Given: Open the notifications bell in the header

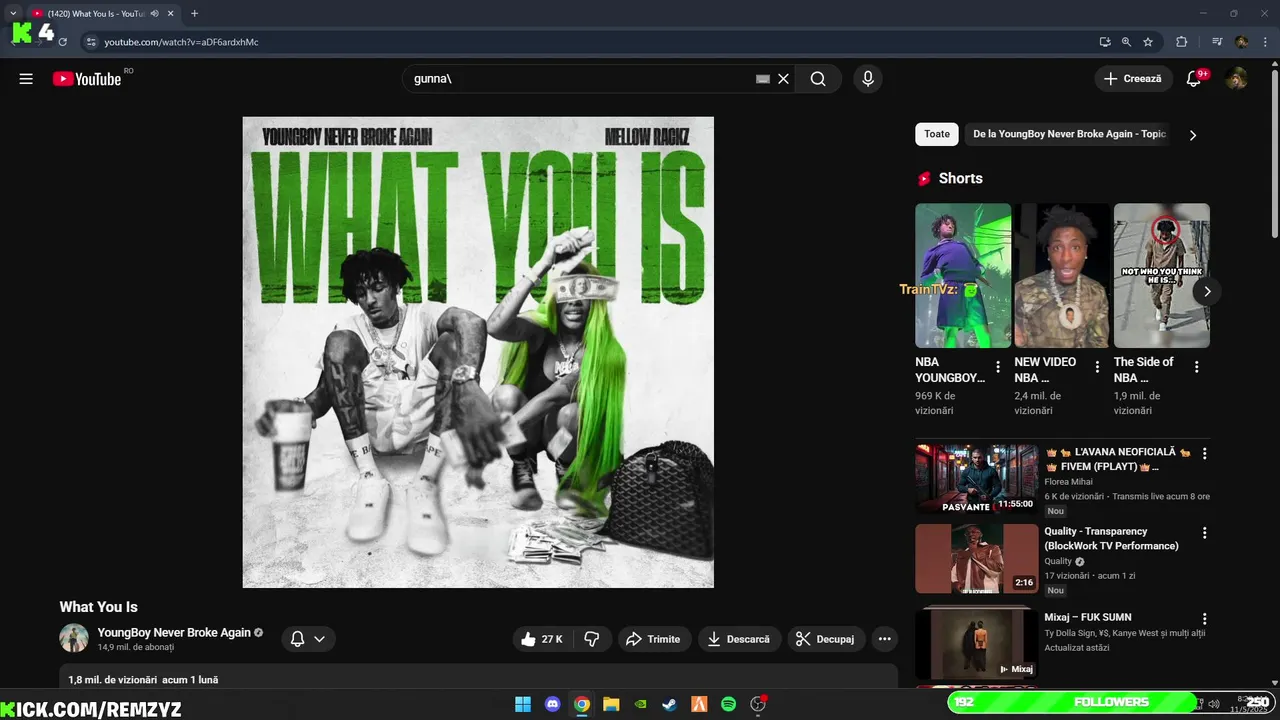Looking at the screenshot, I should pyautogui.click(x=1193, y=79).
